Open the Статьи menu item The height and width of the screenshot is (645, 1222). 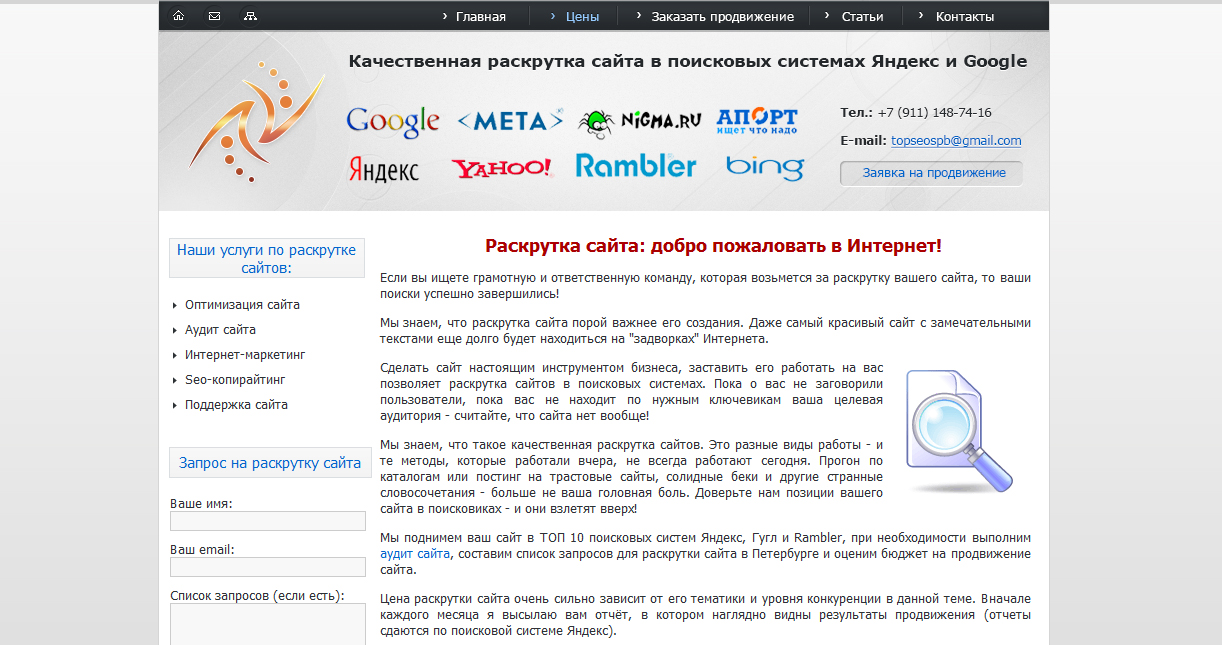coord(862,16)
